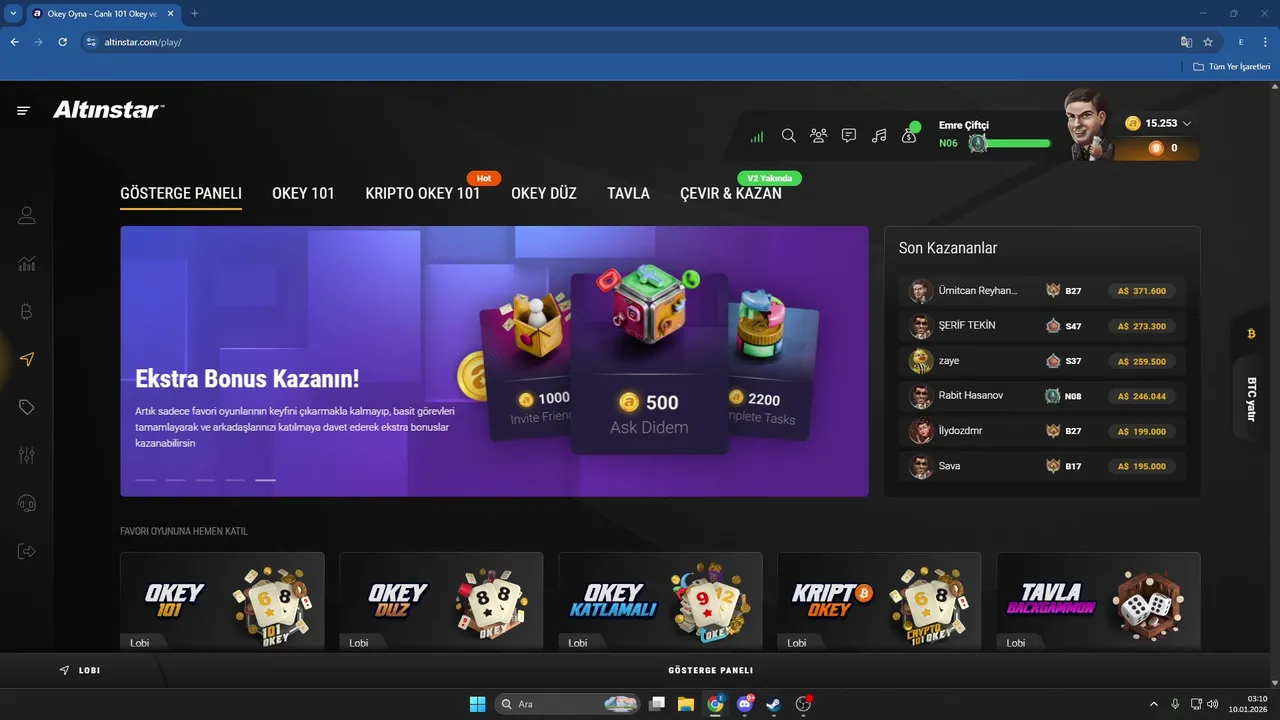The width and height of the screenshot is (1280, 720).
Task: Click winner row İlydozdmr
Action: pyautogui.click(x=1042, y=431)
